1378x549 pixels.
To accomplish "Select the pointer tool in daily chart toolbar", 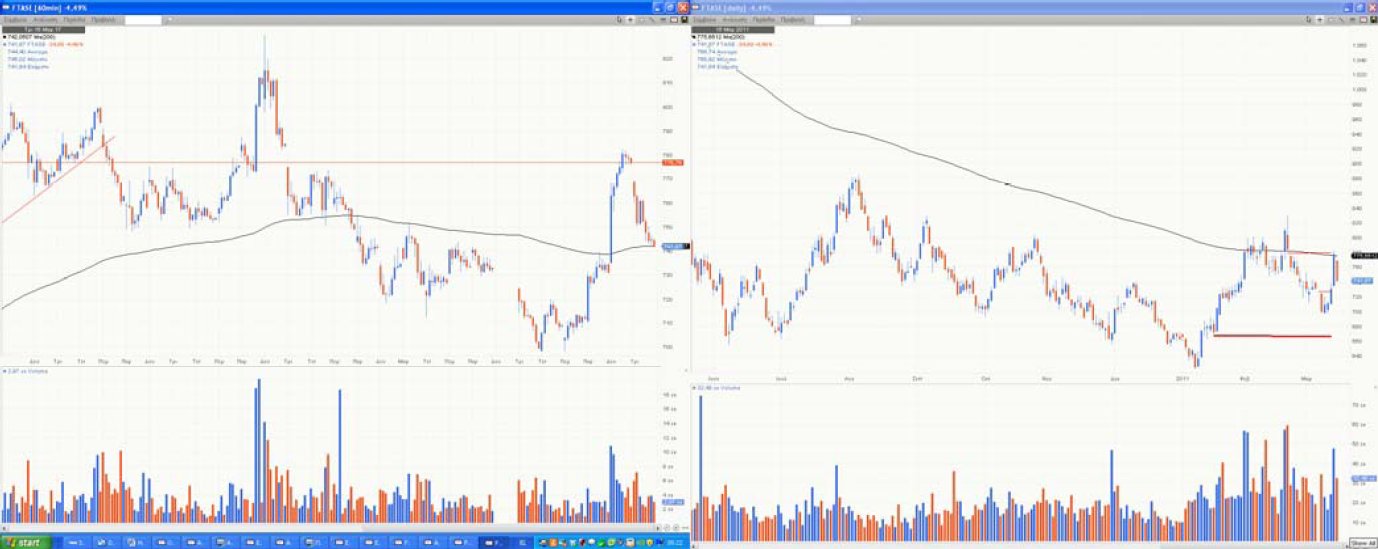I will [x=1306, y=19].
